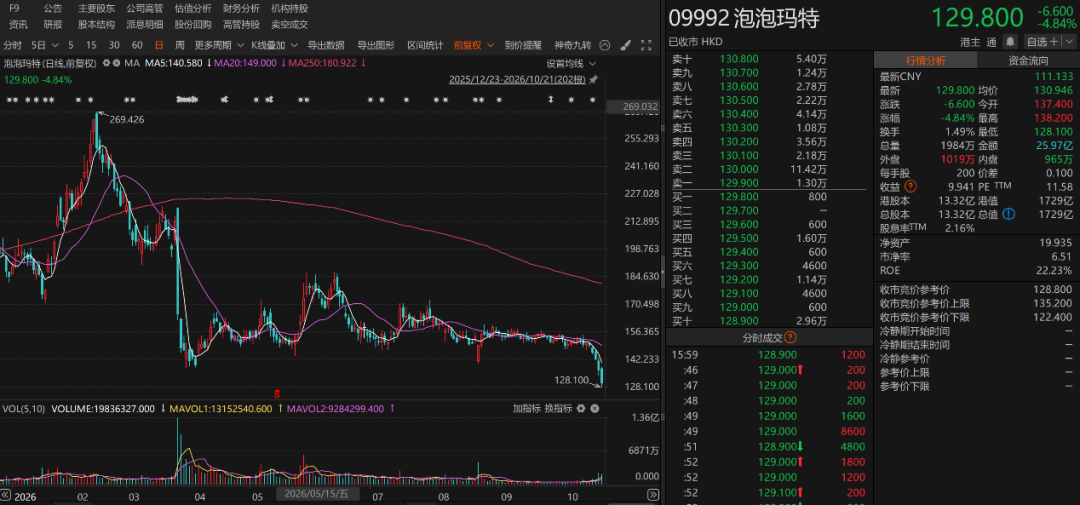Click the 2026/05/15/五 date marker on the time axis
This screenshot has width=1080, height=505.
click(x=317, y=494)
